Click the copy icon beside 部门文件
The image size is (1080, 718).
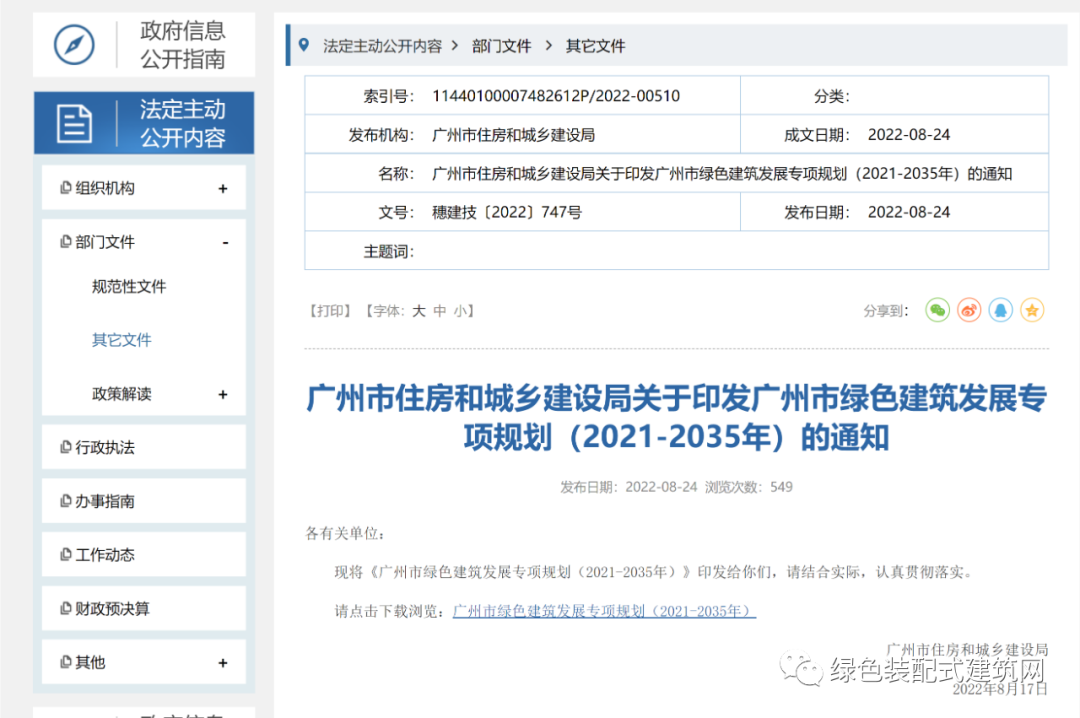[65, 241]
